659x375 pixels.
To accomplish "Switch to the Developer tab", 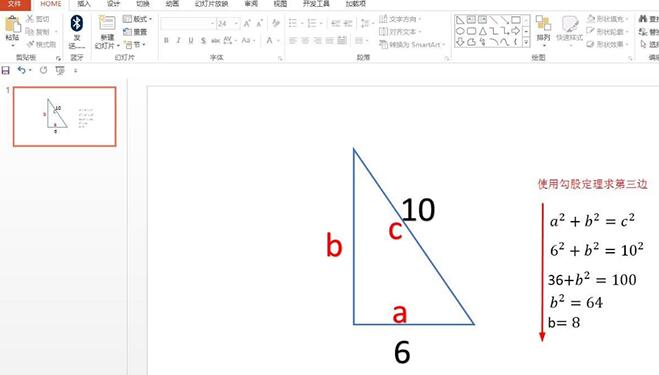I will click(x=316, y=4).
